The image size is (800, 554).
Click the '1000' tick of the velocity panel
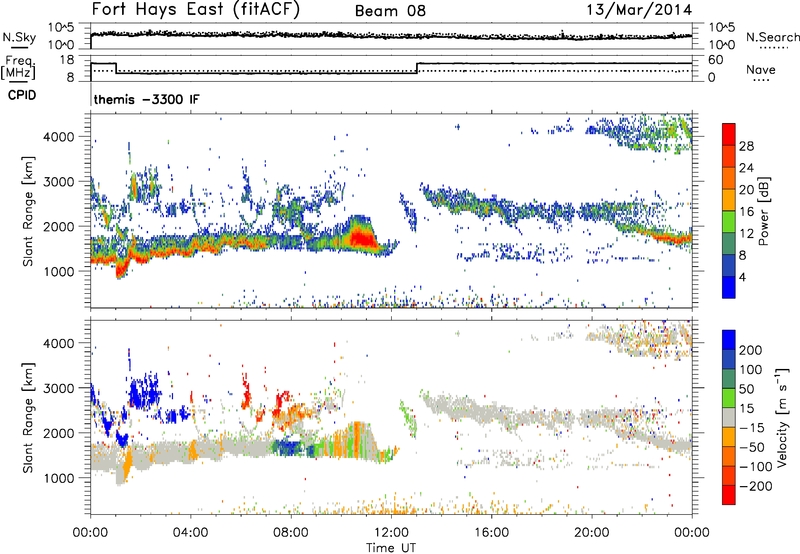(58, 478)
